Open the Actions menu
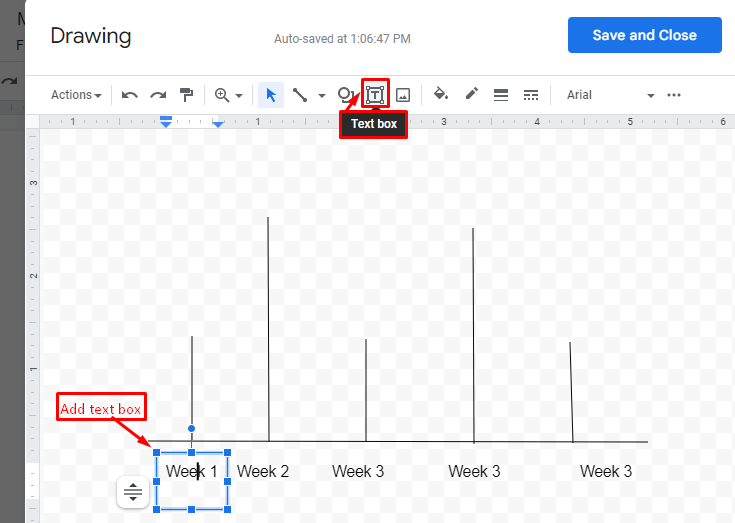735x523 pixels. [x=76, y=95]
